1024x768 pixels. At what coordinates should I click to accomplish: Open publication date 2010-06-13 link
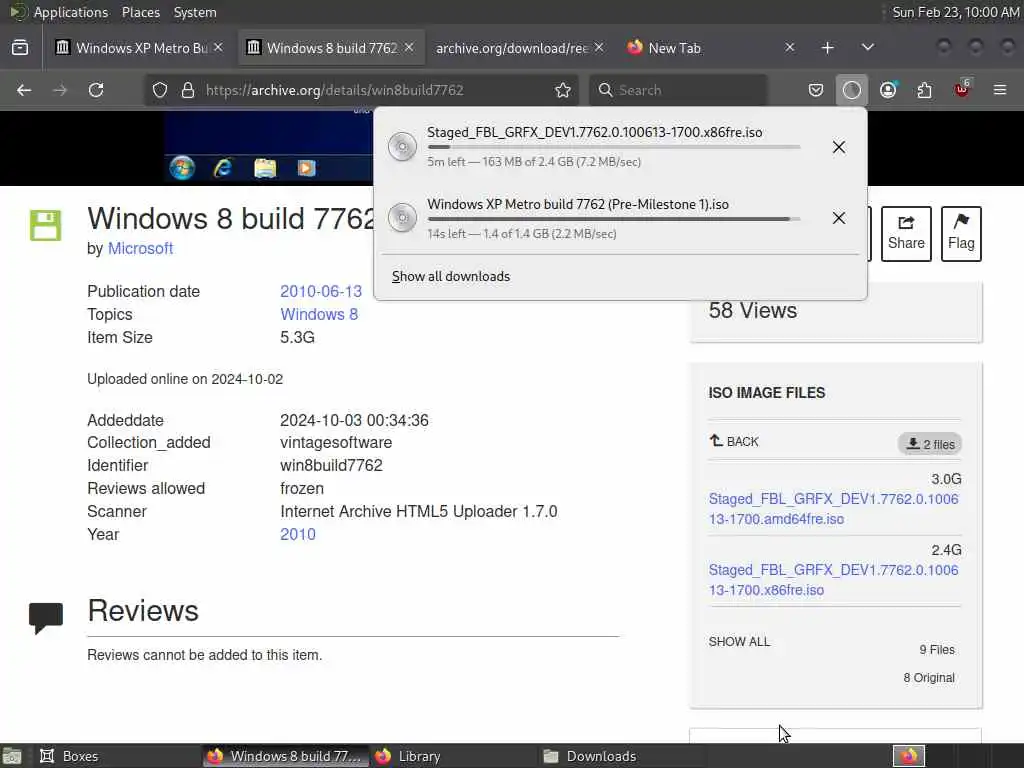[321, 291]
